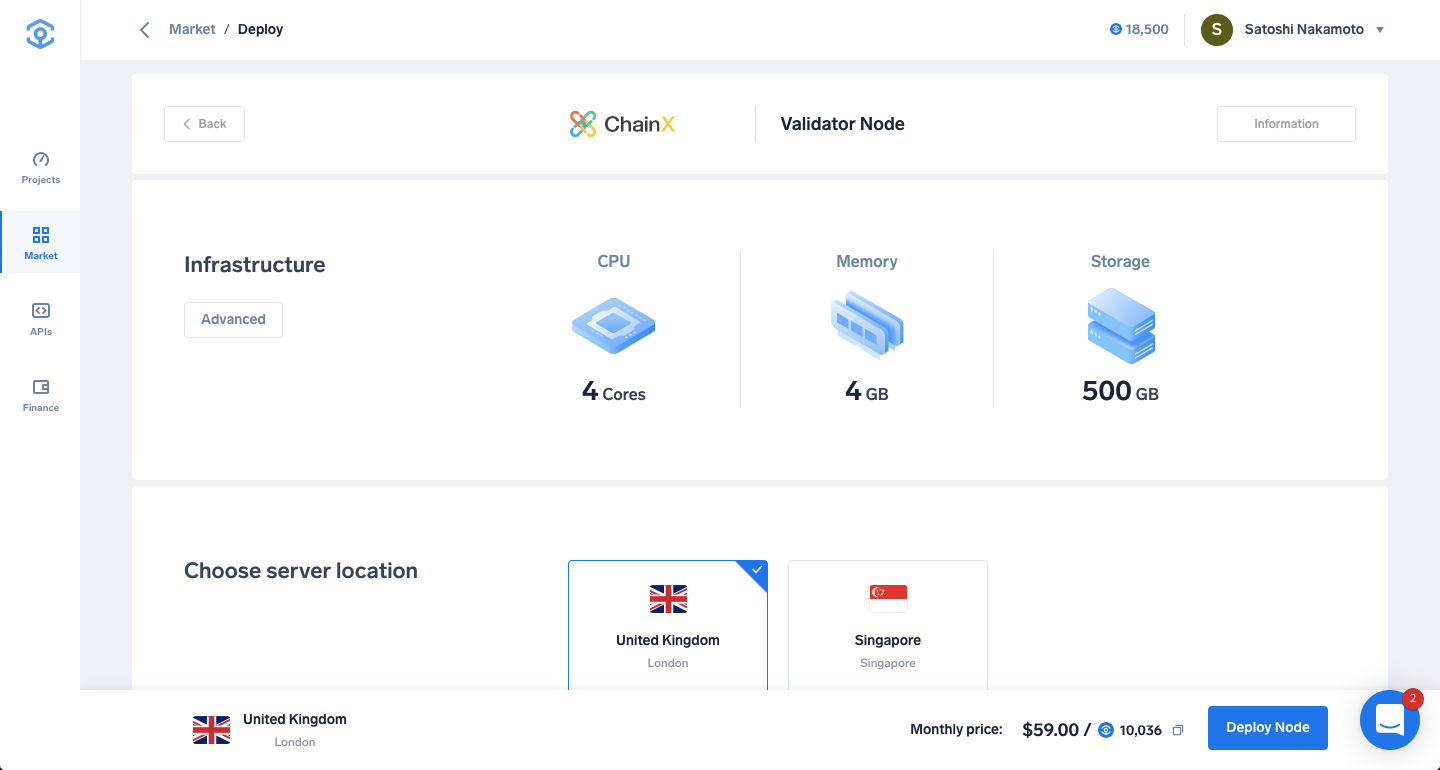Screen dimensions: 1440x770
Task: Select the United Kingdom server location
Action: click(668, 625)
